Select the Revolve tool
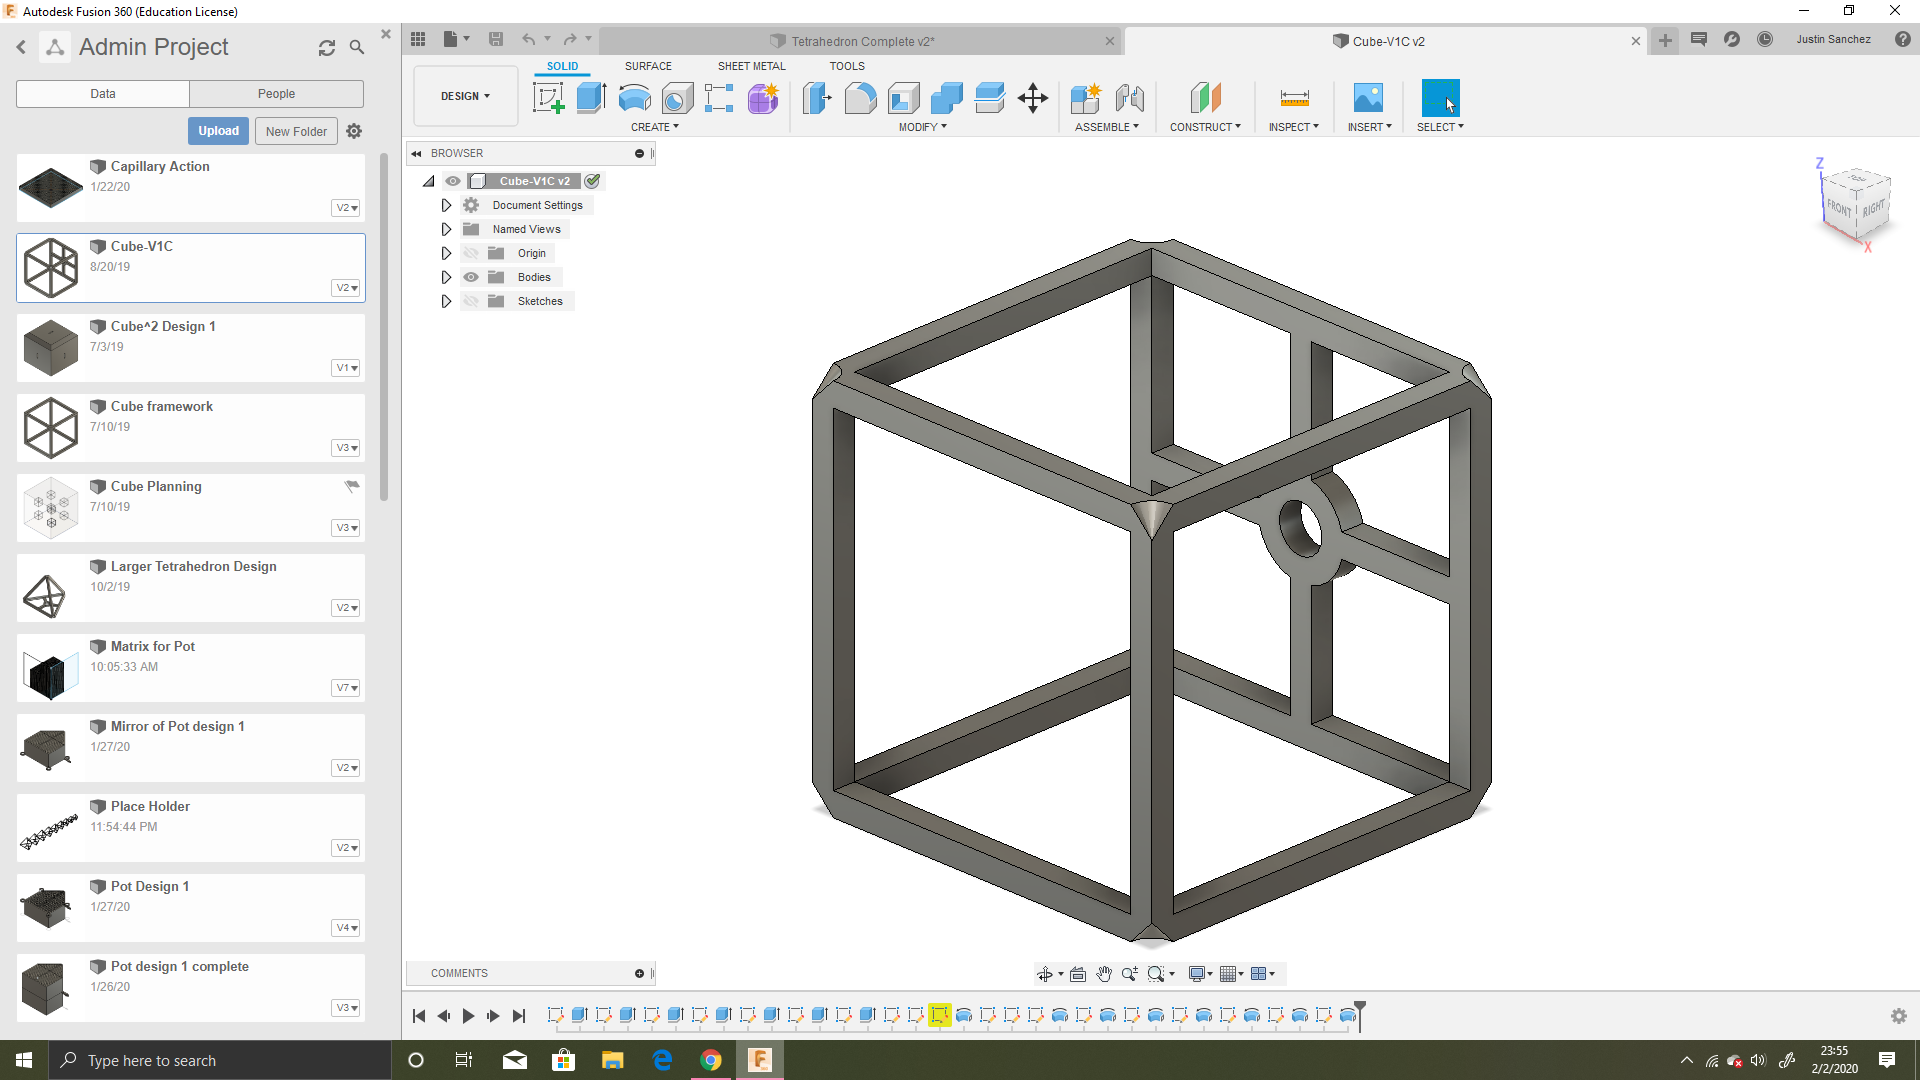Viewport: 1920px width, 1080px height. [634, 98]
